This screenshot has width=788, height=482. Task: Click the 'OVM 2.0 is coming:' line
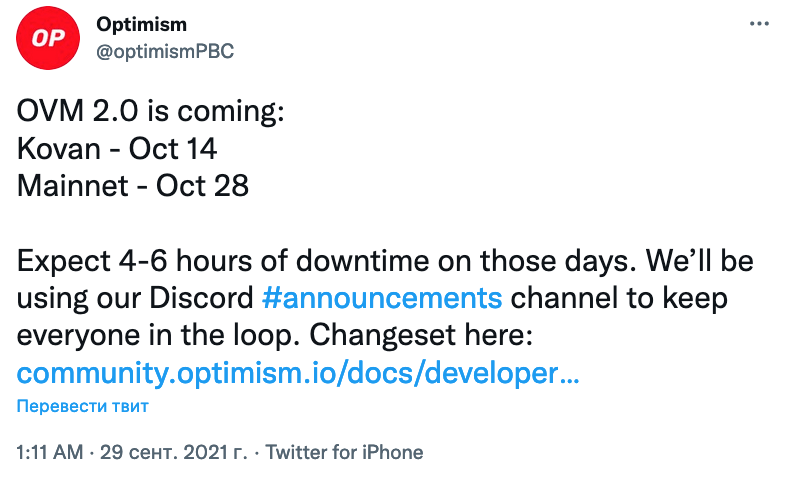click(150, 111)
